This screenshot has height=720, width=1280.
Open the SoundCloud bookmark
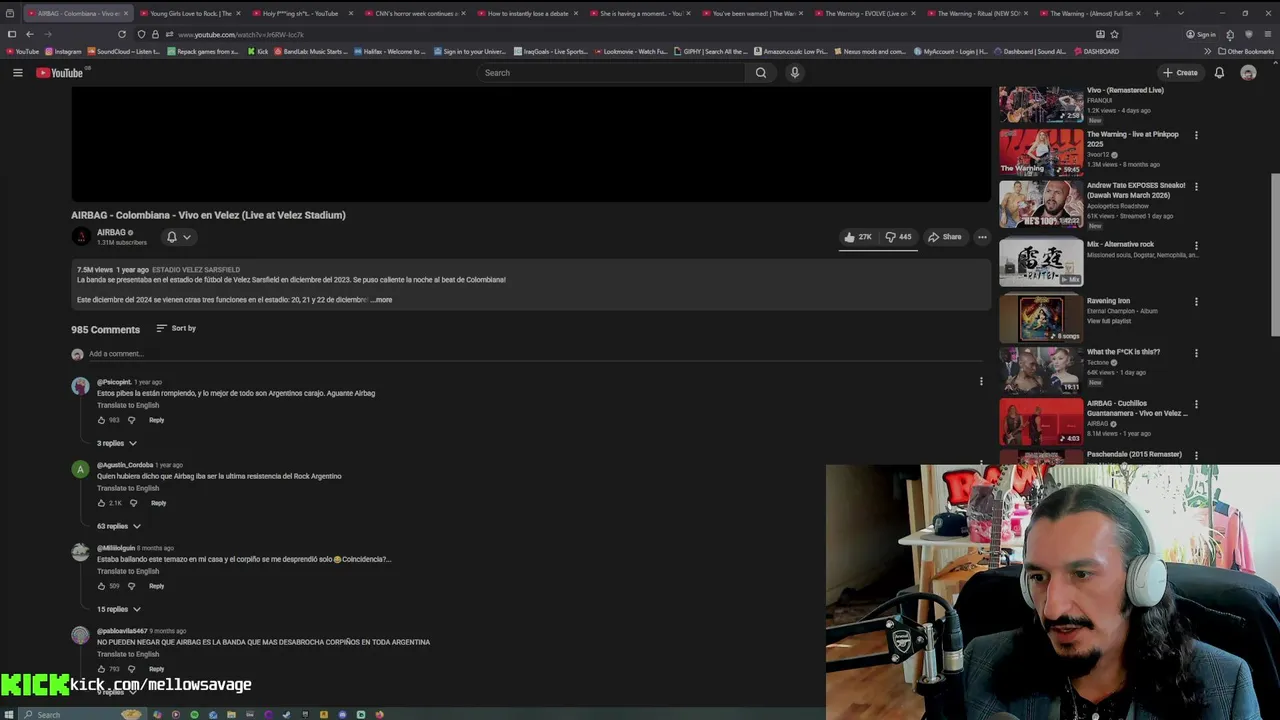[124, 51]
